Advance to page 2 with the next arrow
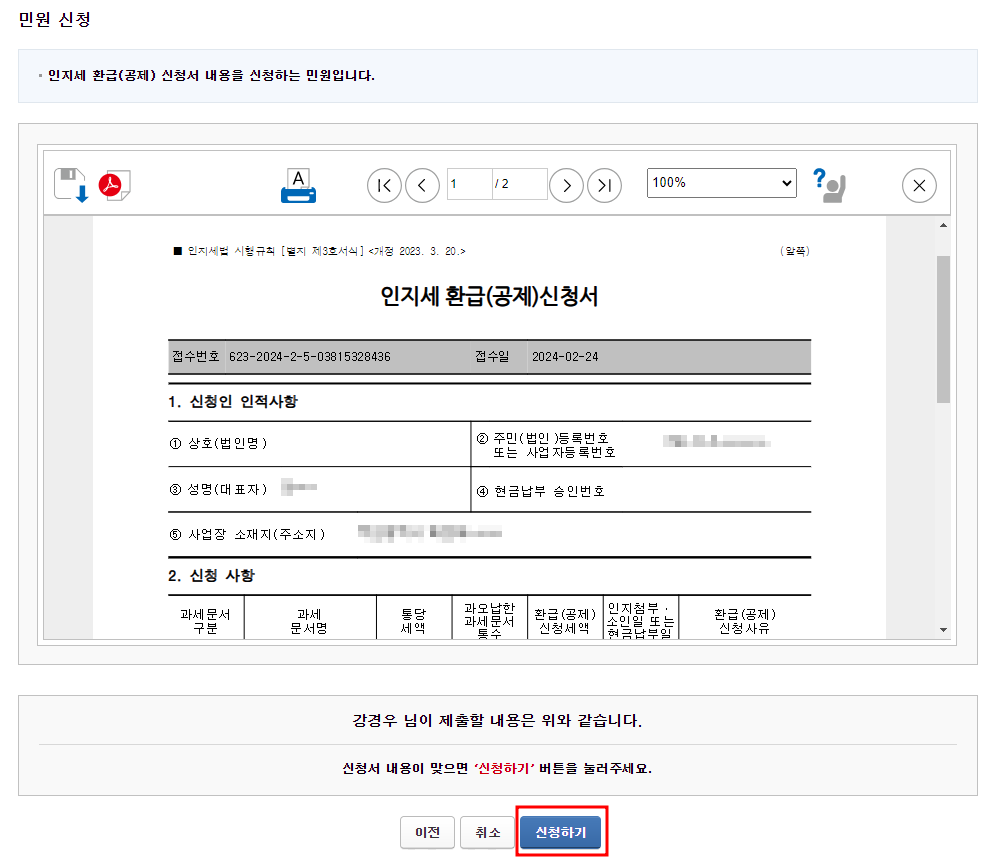This screenshot has width=990, height=863. [x=566, y=185]
